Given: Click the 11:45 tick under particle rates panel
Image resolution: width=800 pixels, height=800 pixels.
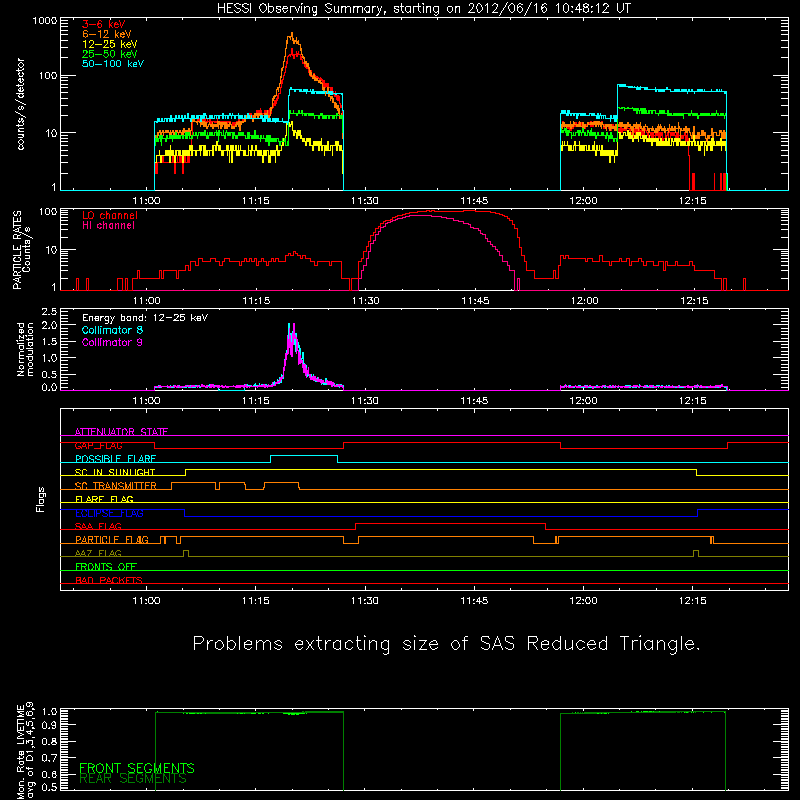Looking at the screenshot, I should pyautogui.click(x=475, y=301).
